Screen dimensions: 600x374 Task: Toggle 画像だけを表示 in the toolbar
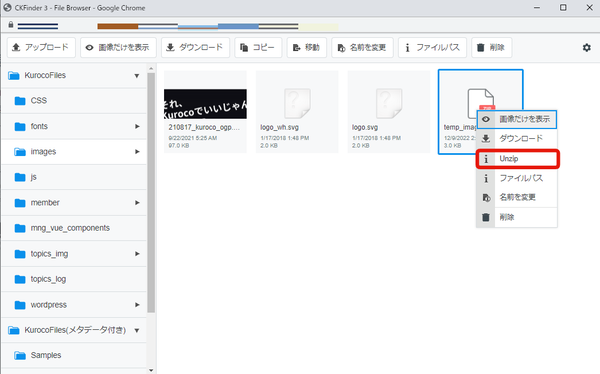click(x=118, y=47)
